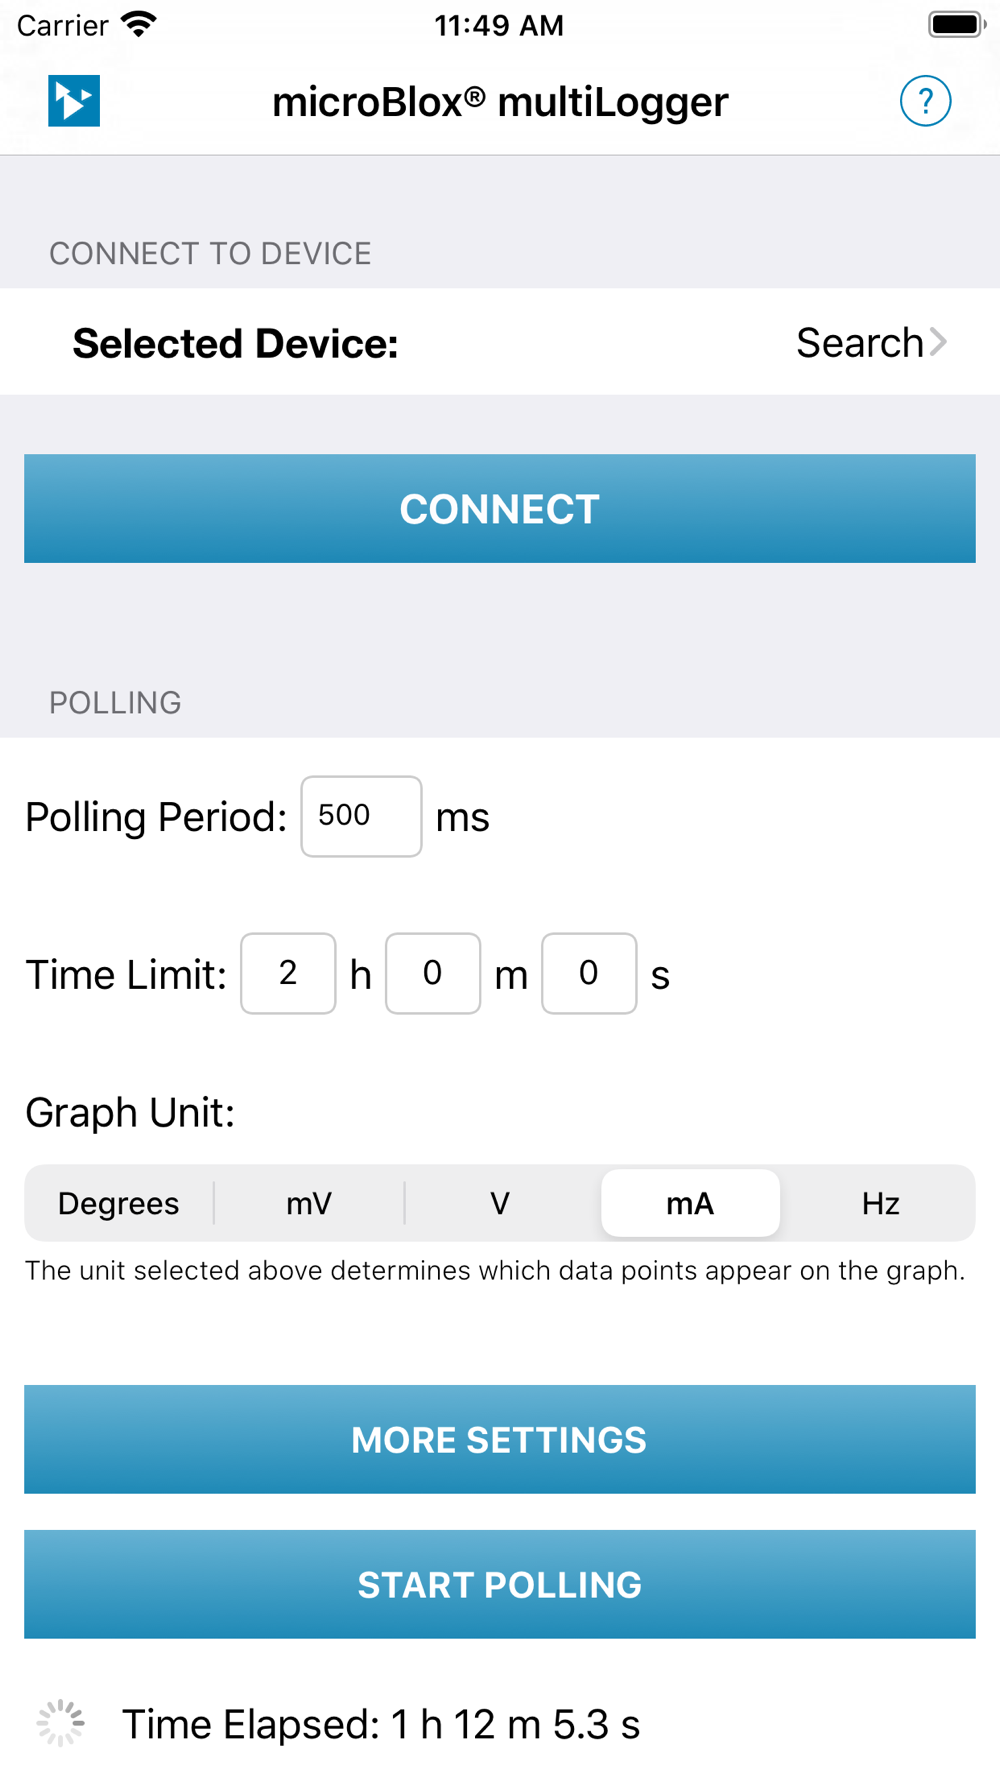Tap the loading spinner beside Time Elapsed
The image size is (1000, 1778).
61,1723
